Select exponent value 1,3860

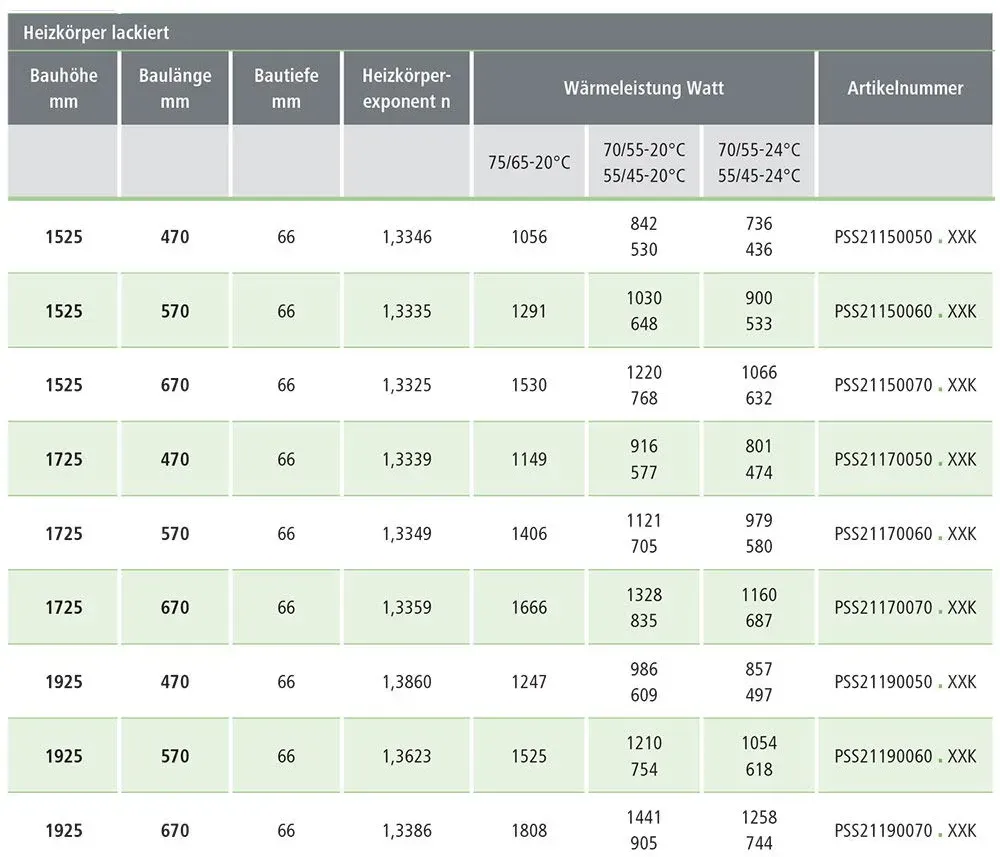(407, 682)
